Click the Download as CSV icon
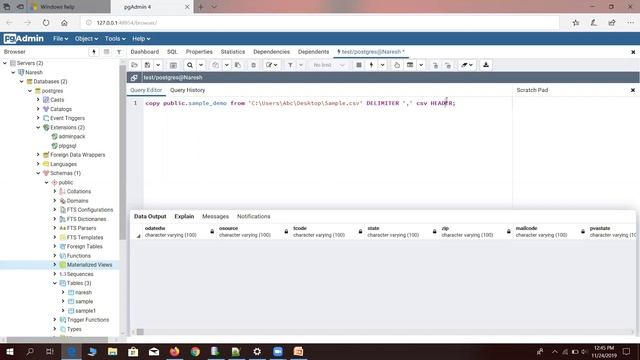 pyautogui.click(x=486, y=65)
